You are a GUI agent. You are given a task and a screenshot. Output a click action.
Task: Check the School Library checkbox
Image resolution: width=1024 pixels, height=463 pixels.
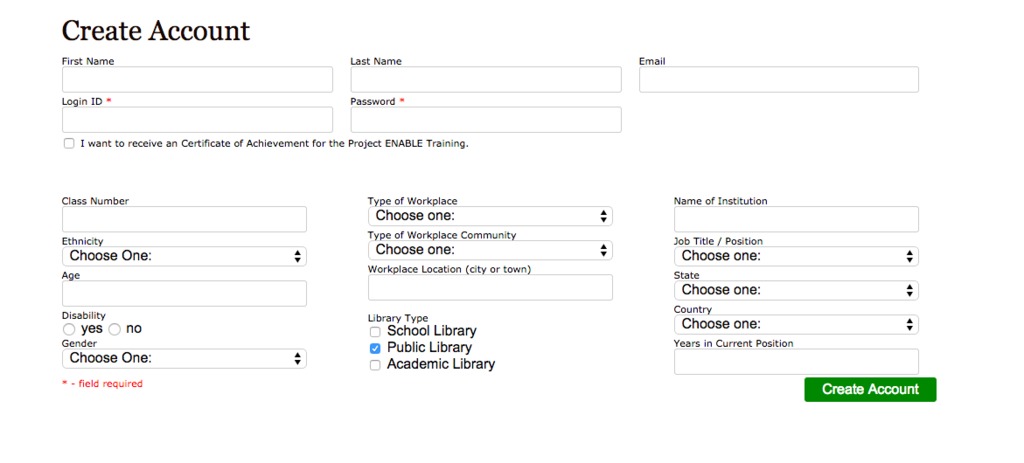point(375,332)
